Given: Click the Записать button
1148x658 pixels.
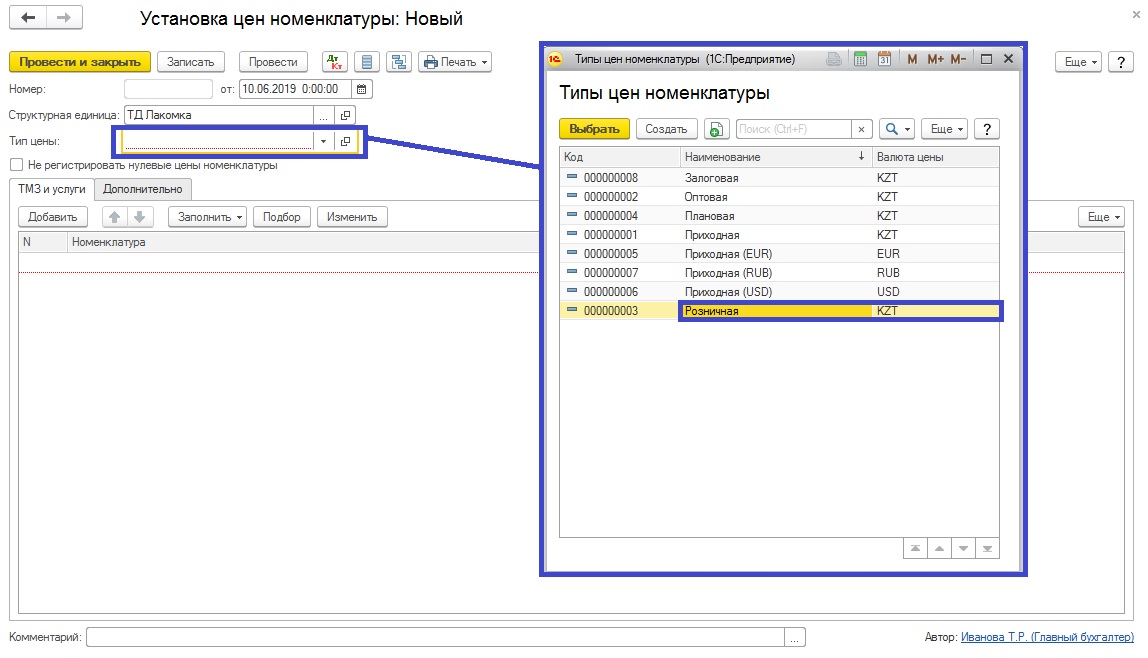Looking at the screenshot, I should pyautogui.click(x=190, y=62).
